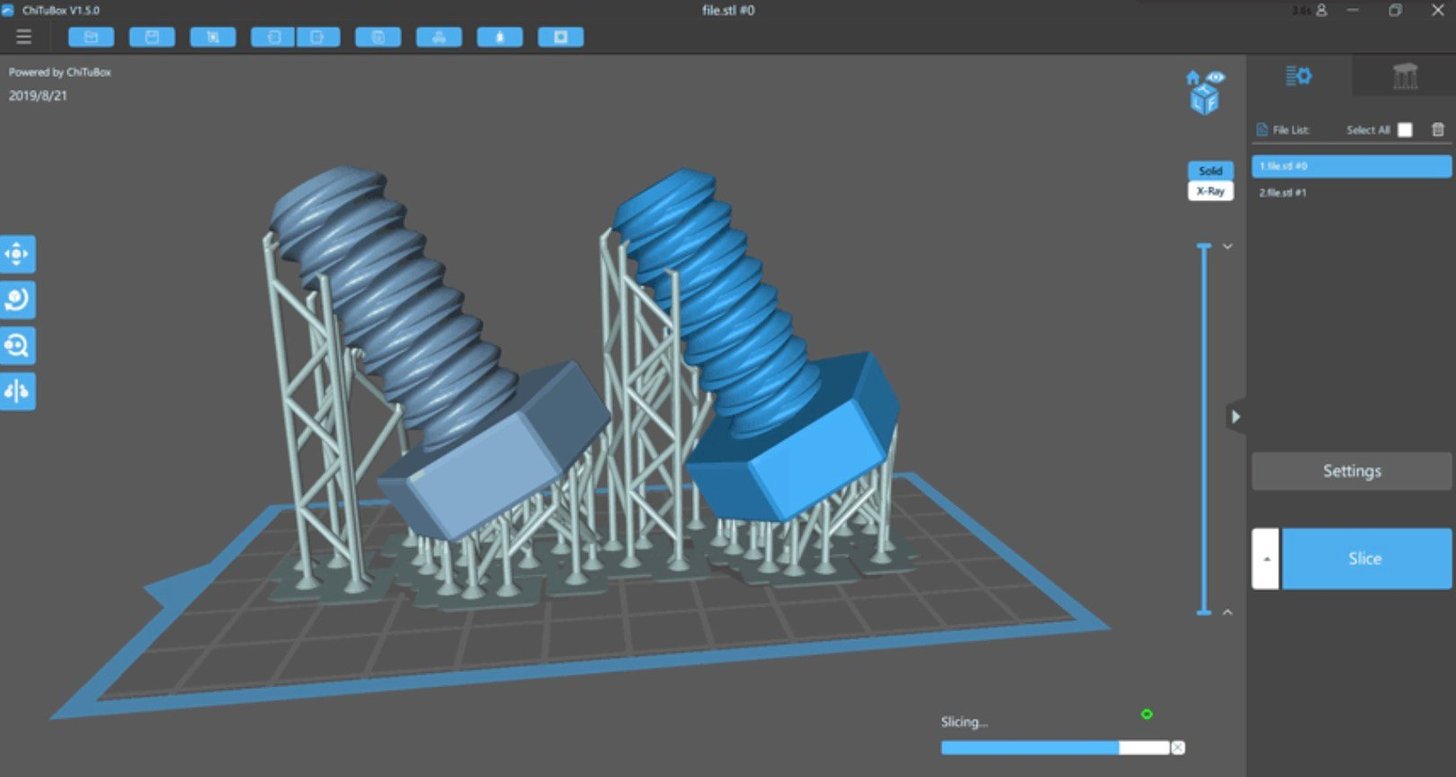Tick the Select All checkbox
Screen dimensions: 1456x777
pyautogui.click(x=1405, y=130)
